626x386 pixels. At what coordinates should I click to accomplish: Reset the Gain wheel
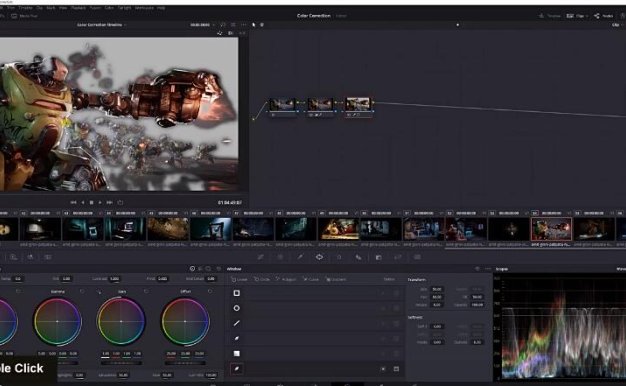146,291
